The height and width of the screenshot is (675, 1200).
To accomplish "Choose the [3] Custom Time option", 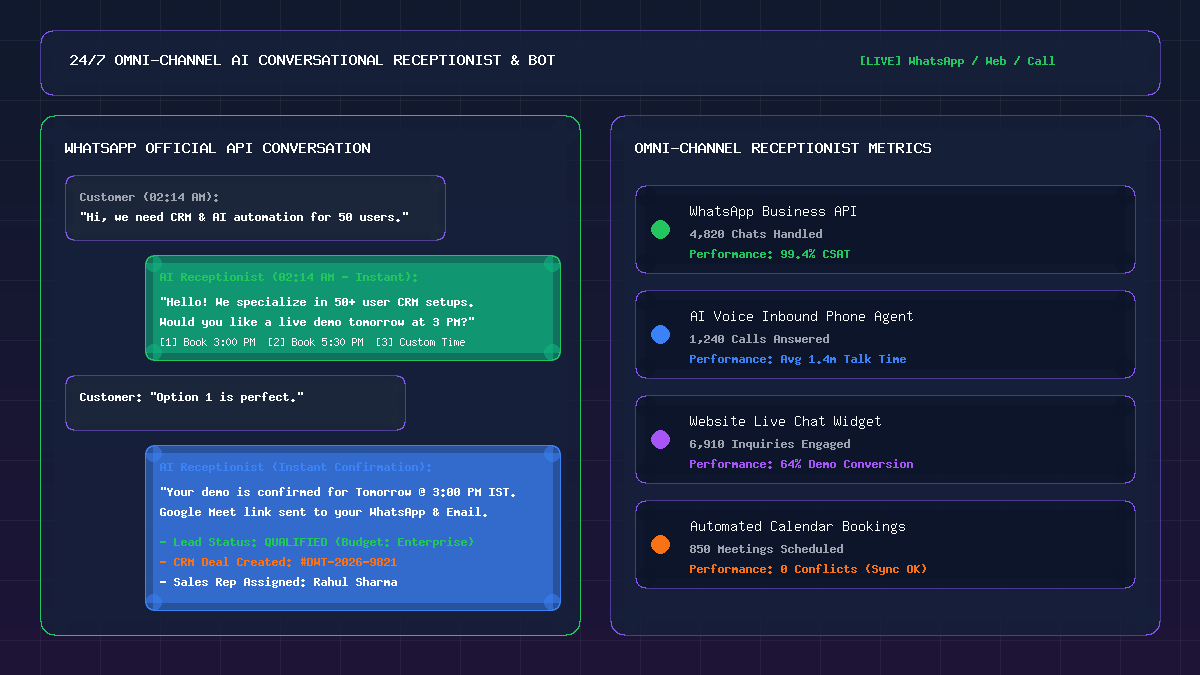I will tap(420, 343).
